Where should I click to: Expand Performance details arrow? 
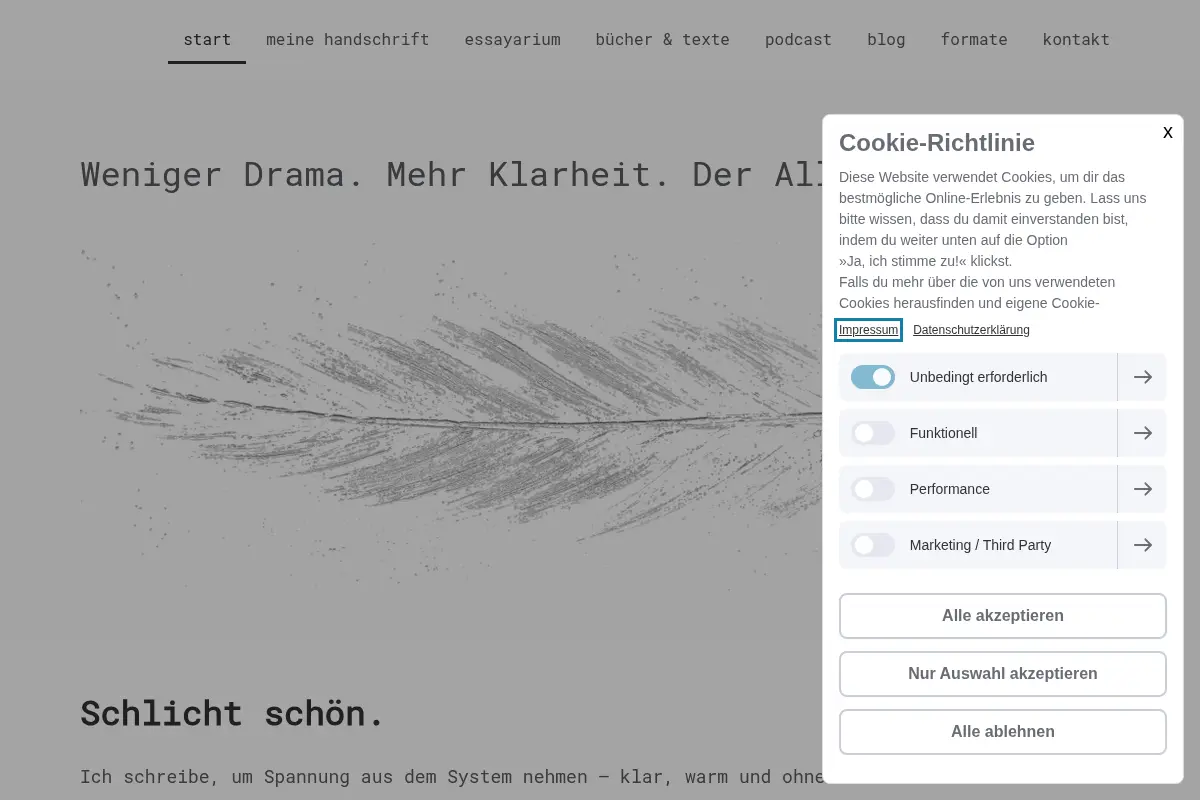pos(1142,489)
